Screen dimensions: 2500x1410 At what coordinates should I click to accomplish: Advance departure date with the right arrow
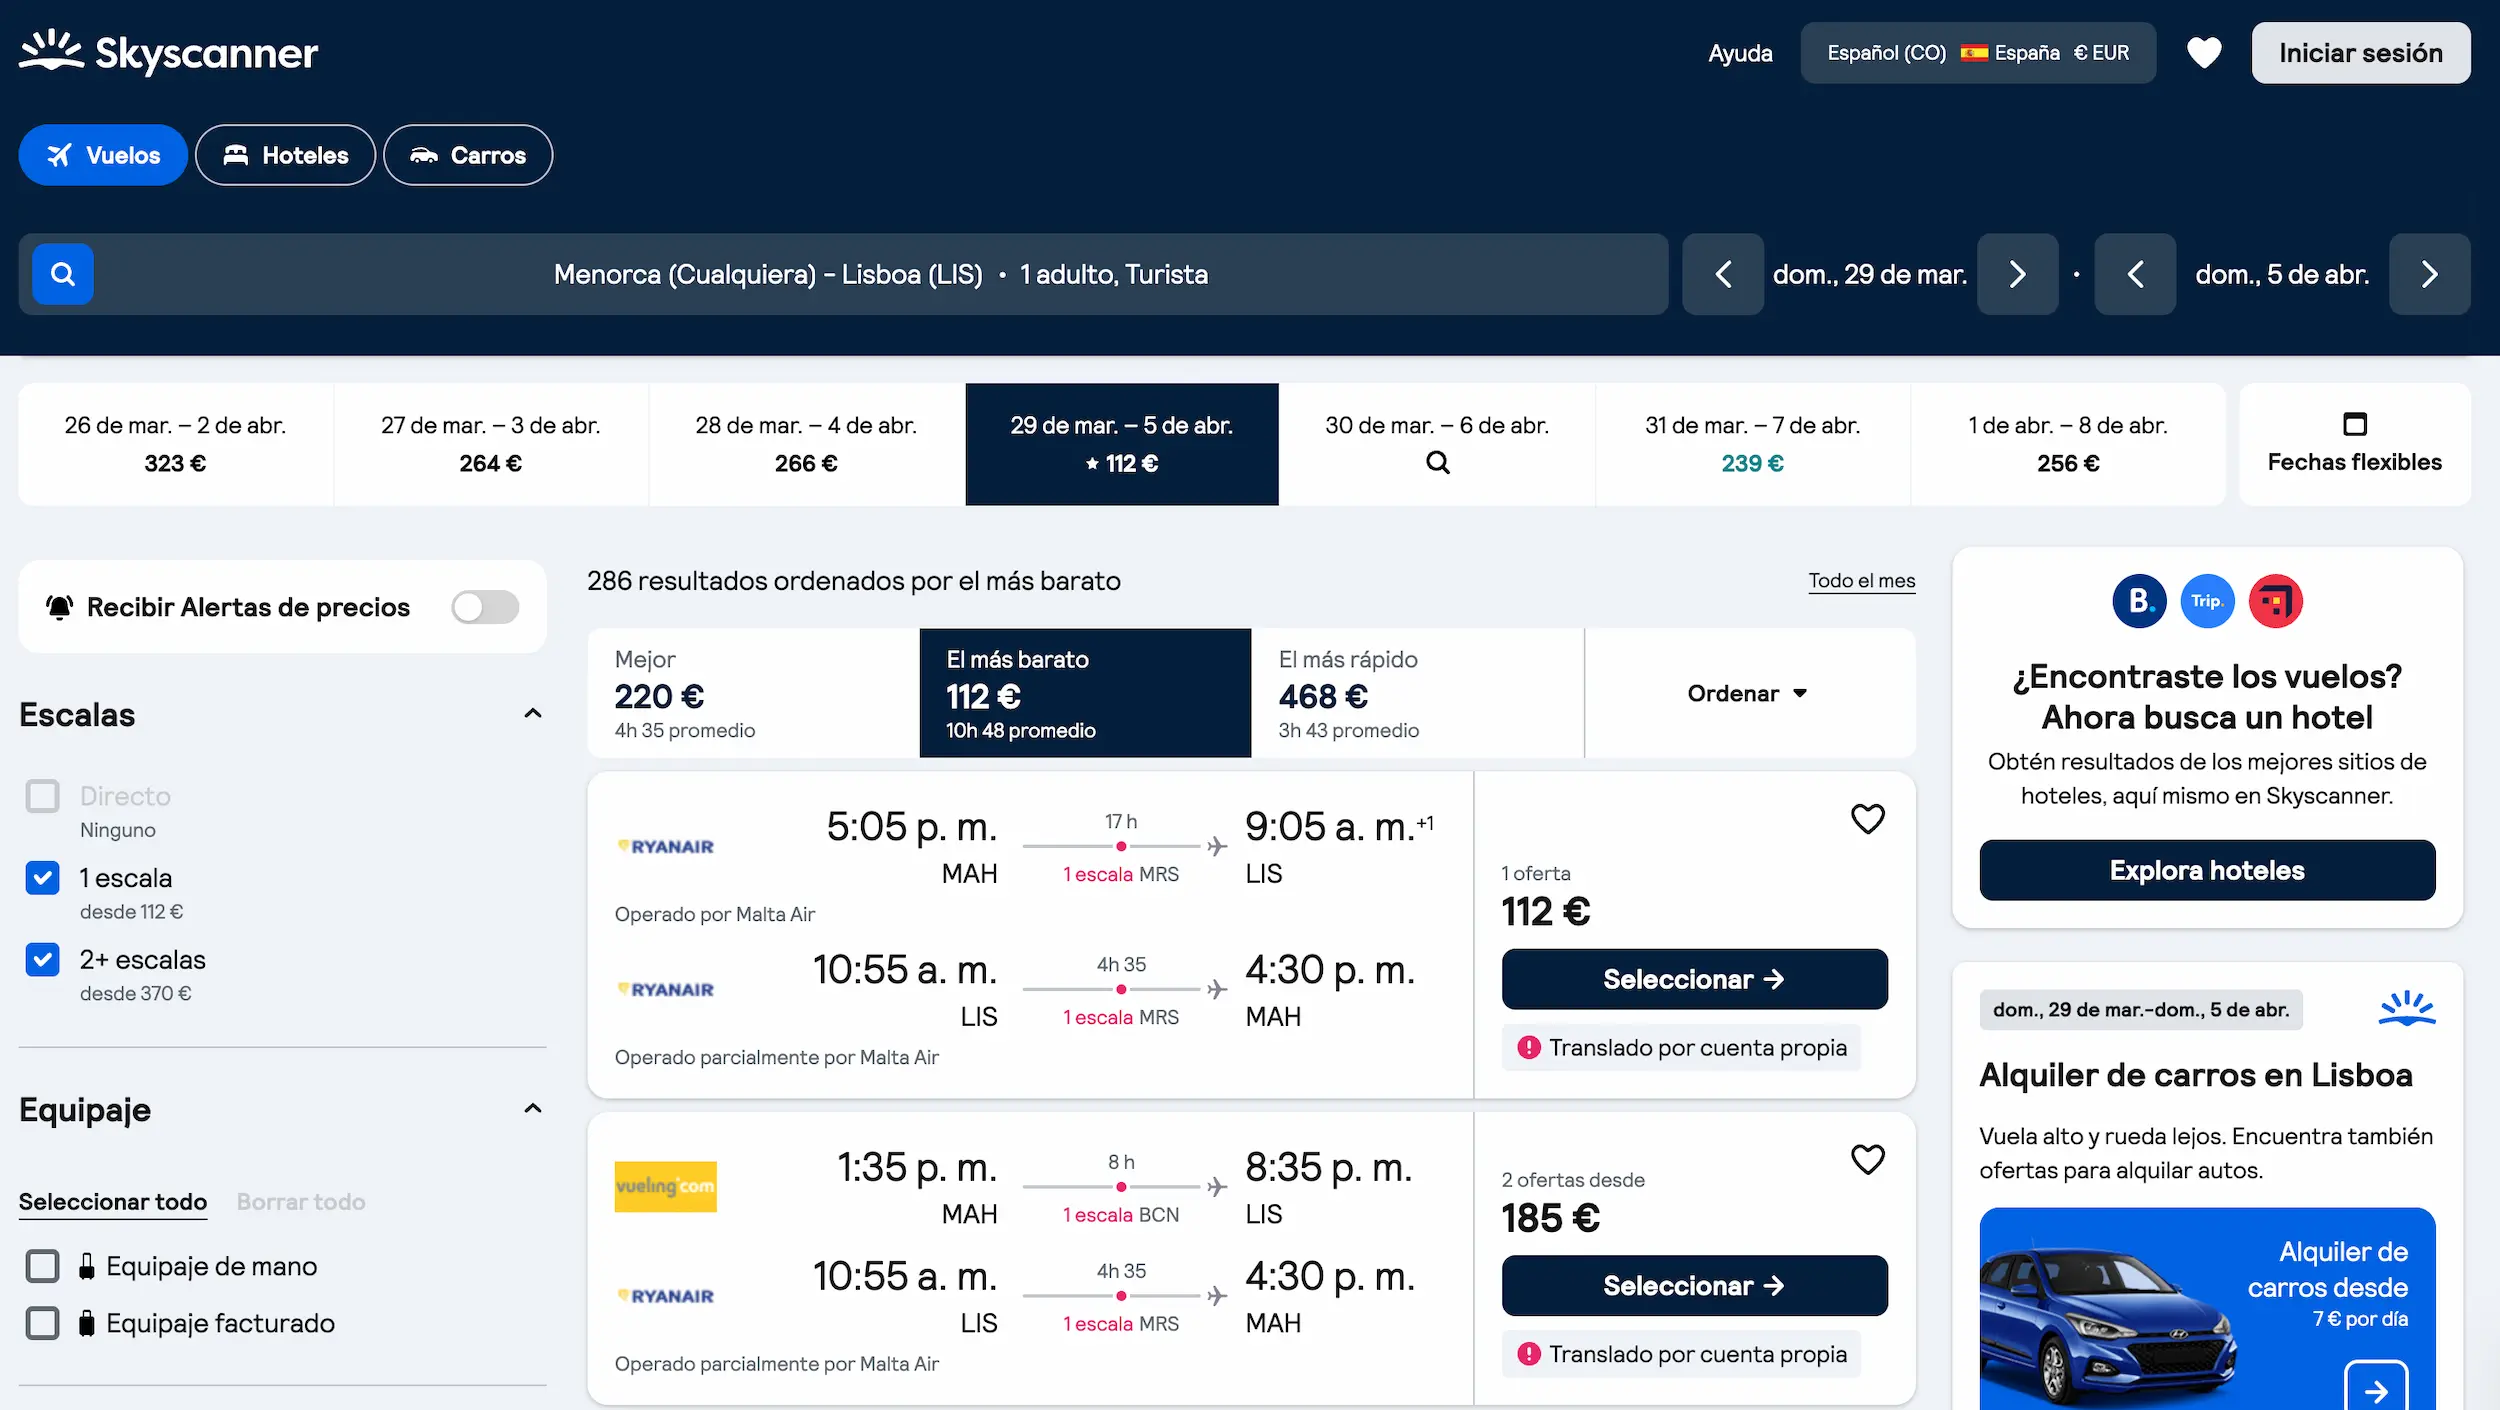pyautogui.click(x=2018, y=273)
